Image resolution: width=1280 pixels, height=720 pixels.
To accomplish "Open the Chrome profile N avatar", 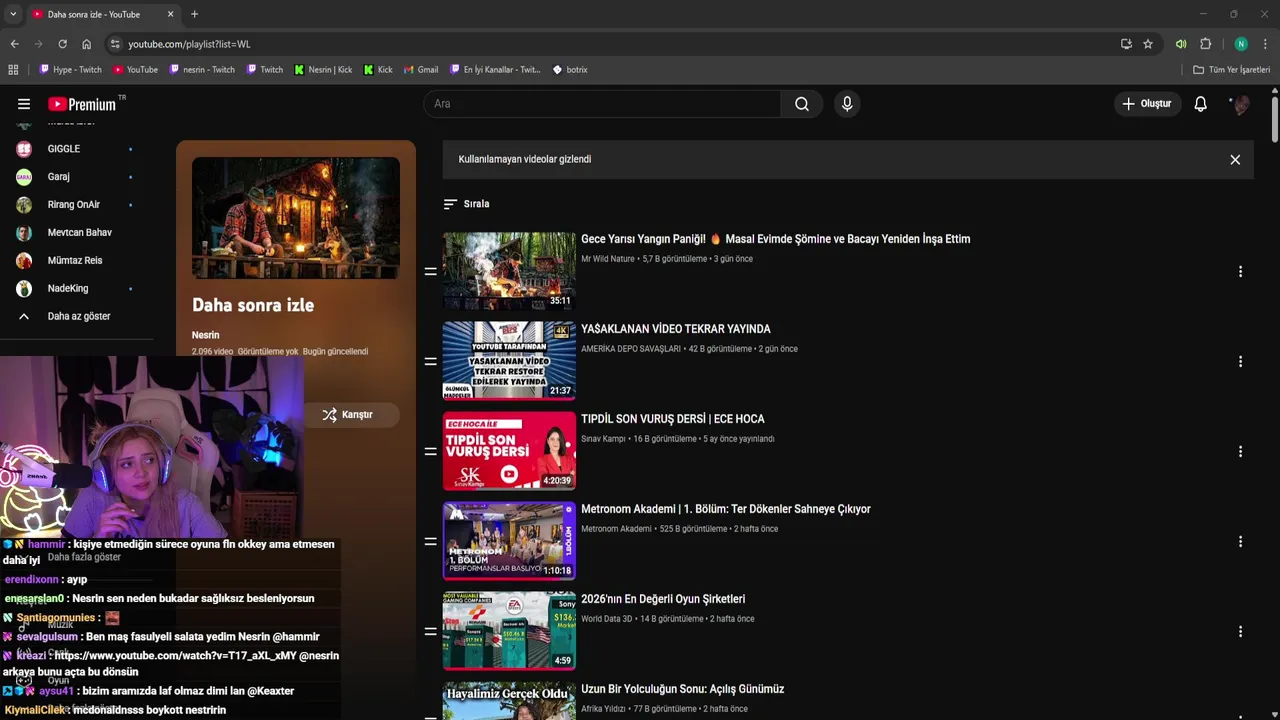I will tap(1241, 44).
